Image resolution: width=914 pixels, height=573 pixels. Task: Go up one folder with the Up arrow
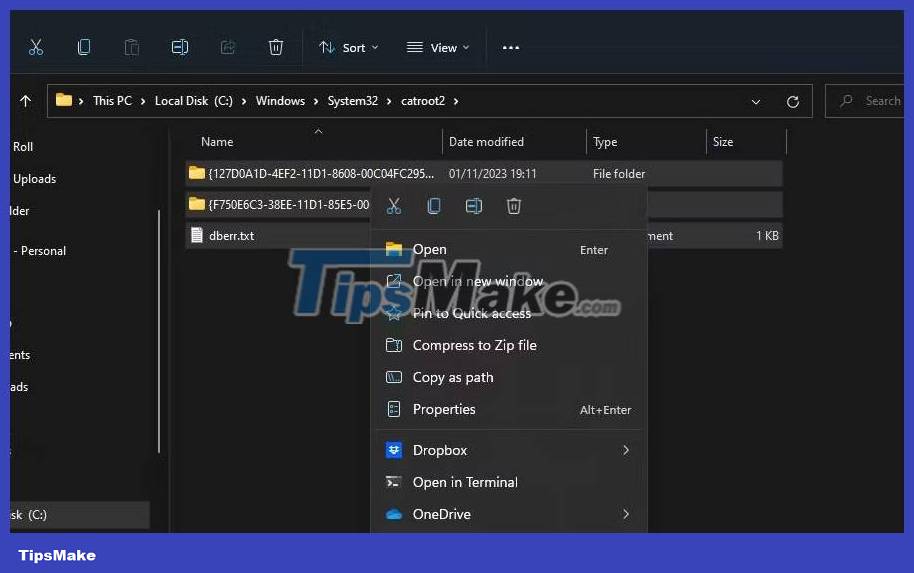click(x=26, y=101)
